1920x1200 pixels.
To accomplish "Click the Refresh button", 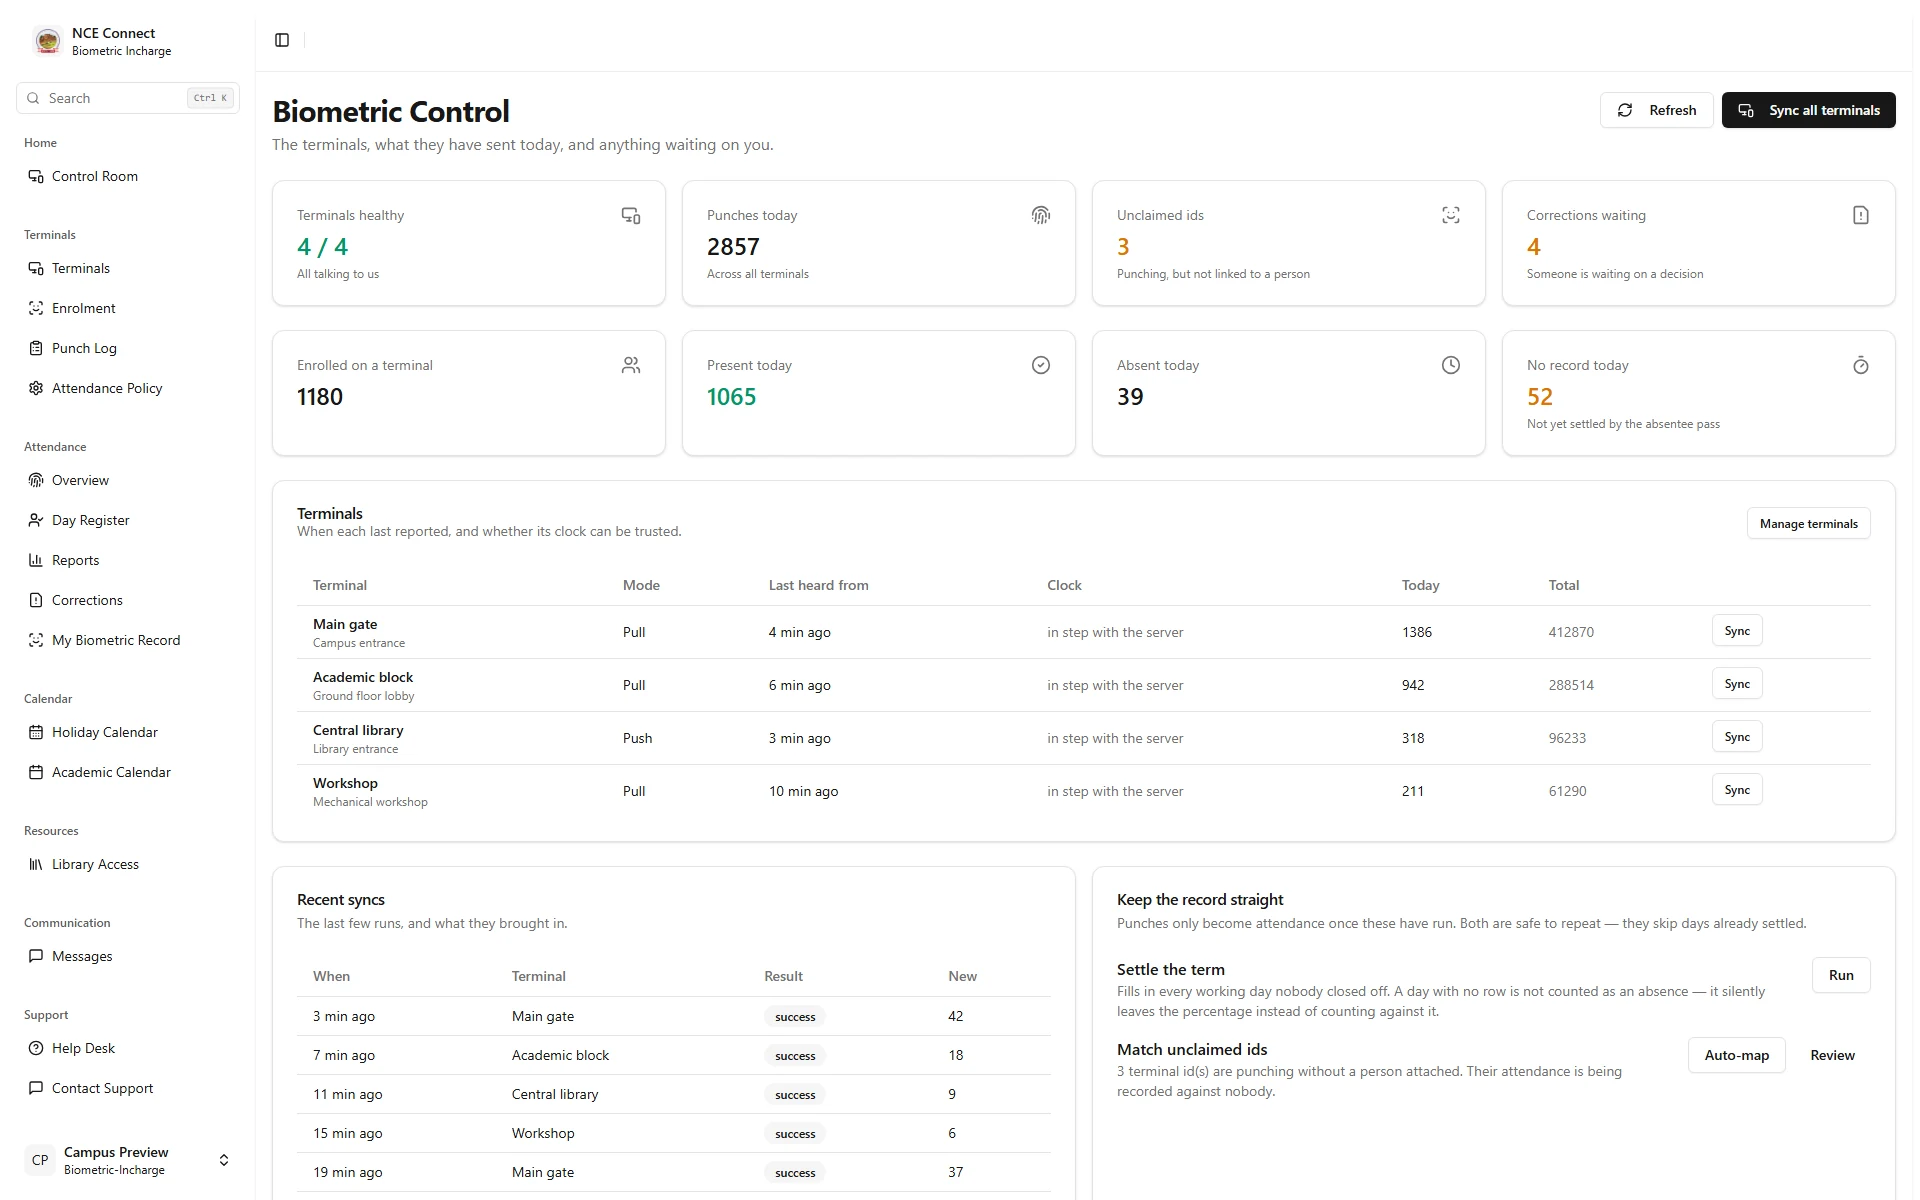I will pos(1656,110).
